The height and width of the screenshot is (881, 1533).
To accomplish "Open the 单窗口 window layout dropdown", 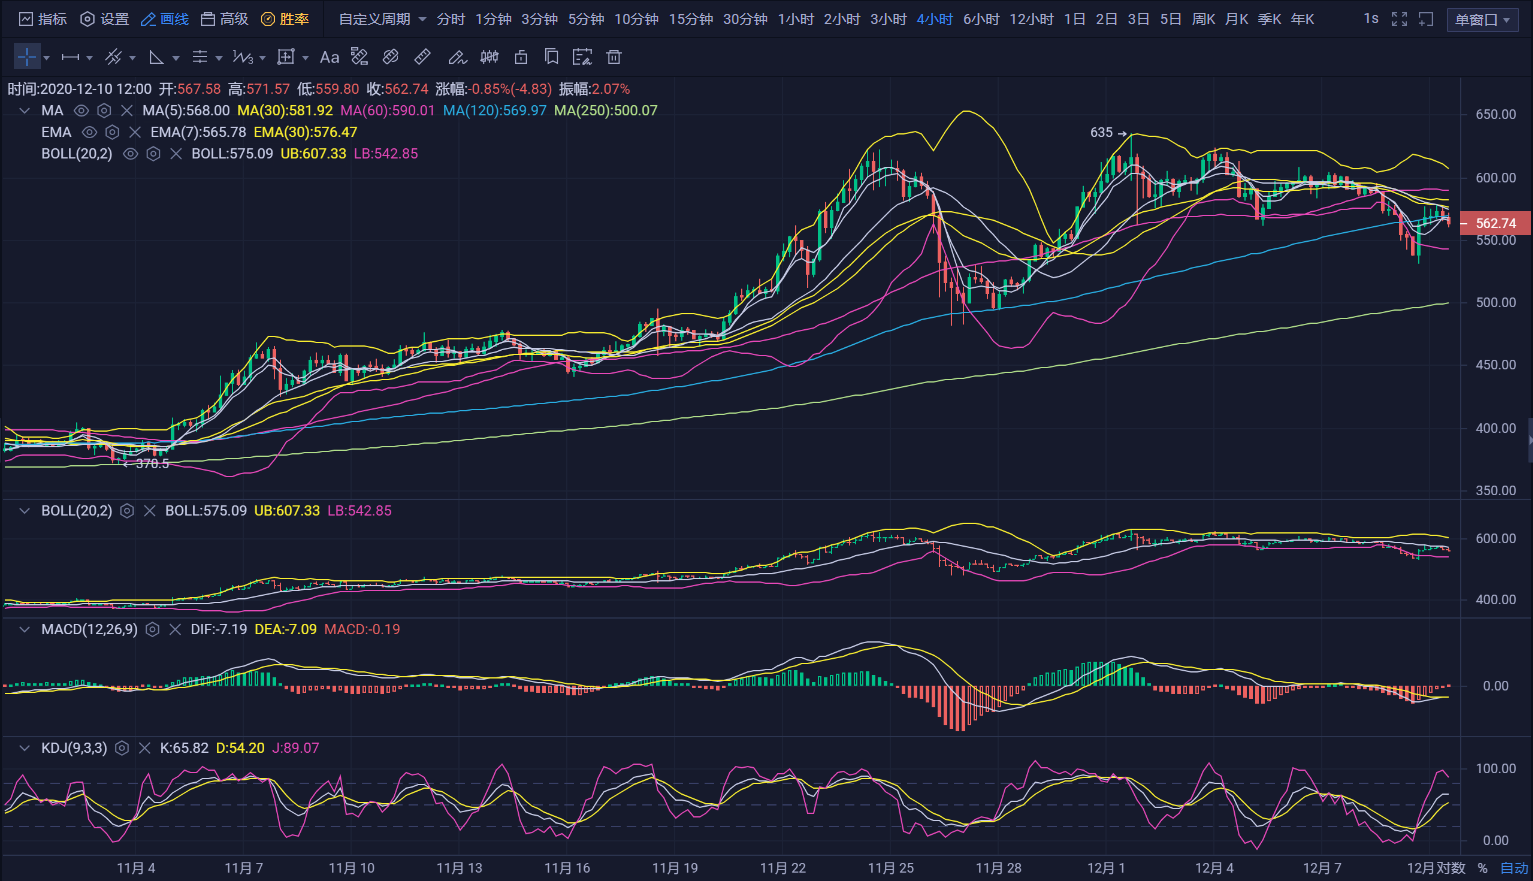I will pos(1482,20).
